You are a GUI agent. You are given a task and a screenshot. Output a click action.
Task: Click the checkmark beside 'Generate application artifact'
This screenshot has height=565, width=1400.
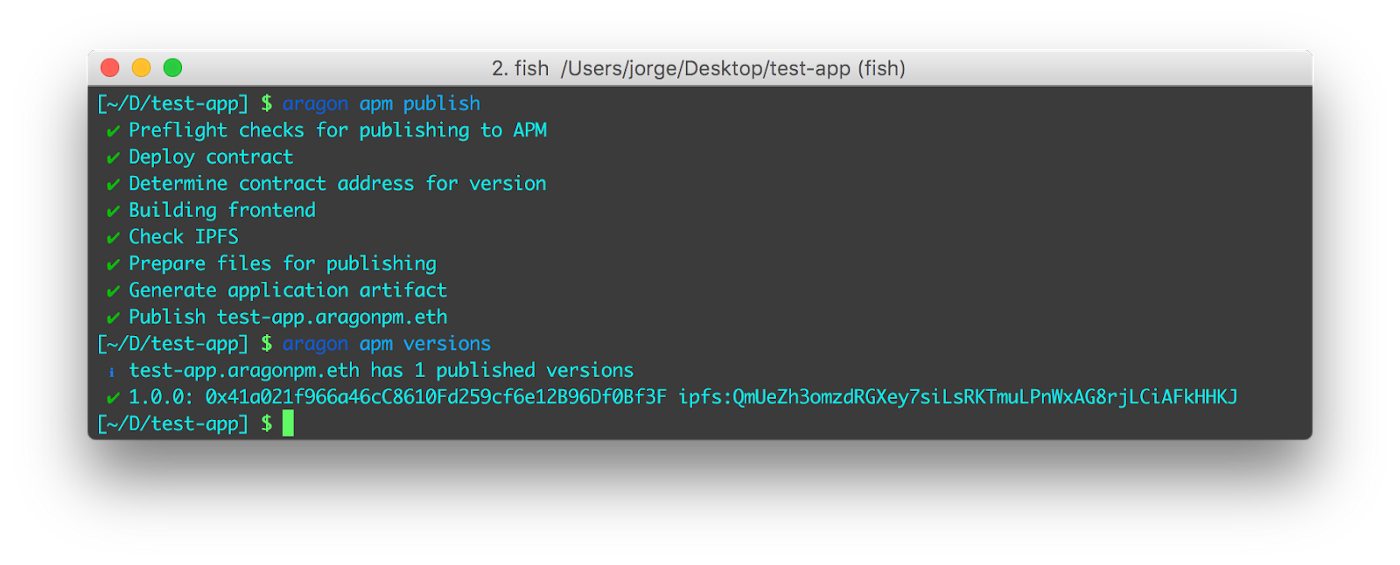click(x=113, y=291)
